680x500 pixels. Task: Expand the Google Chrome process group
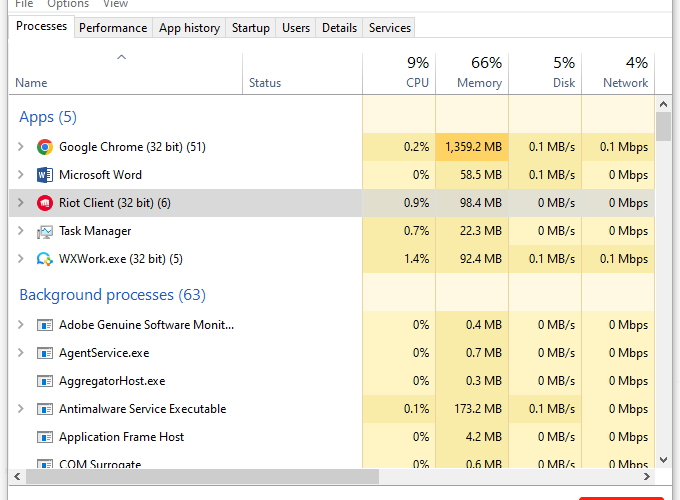tap(20, 147)
